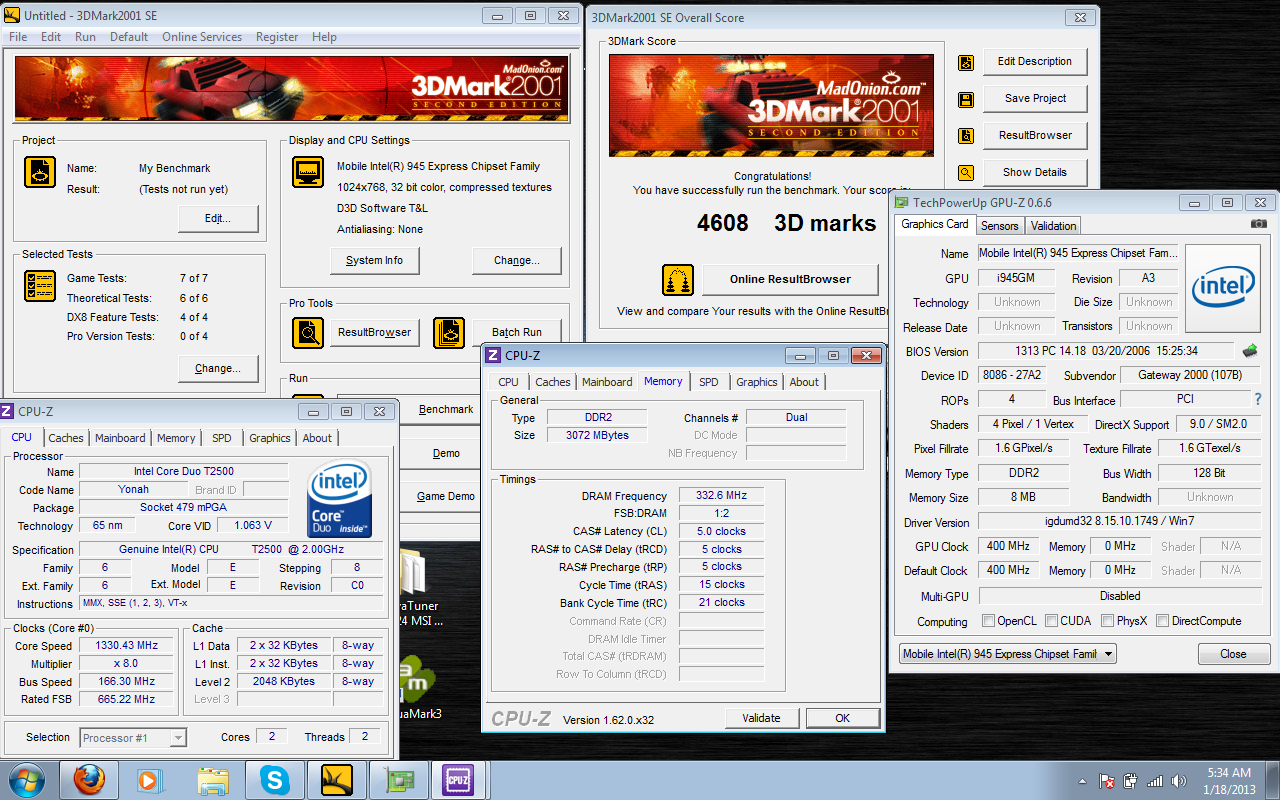This screenshot has width=1280, height=800.
Task: Open Windows Media Player from the taskbar
Action: (x=149, y=780)
